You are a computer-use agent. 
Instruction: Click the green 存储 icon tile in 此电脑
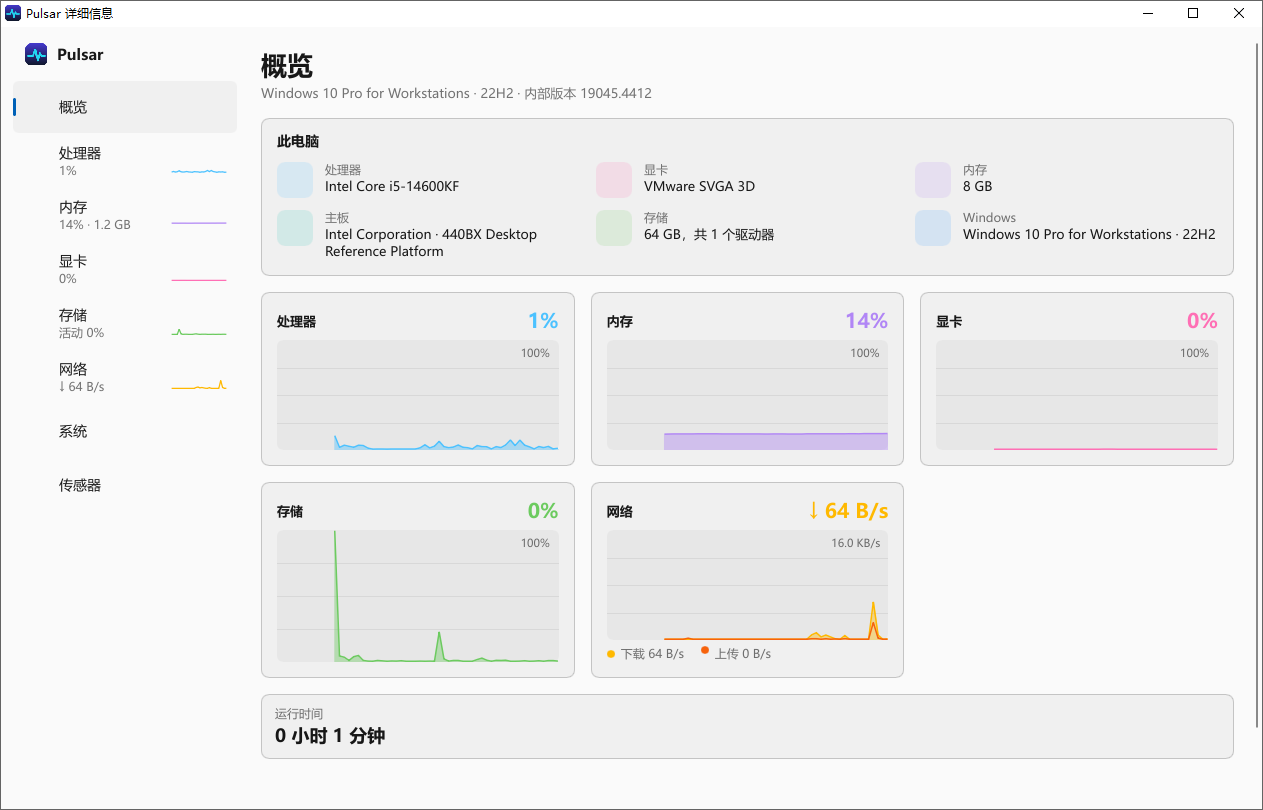[x=614, y=227]
